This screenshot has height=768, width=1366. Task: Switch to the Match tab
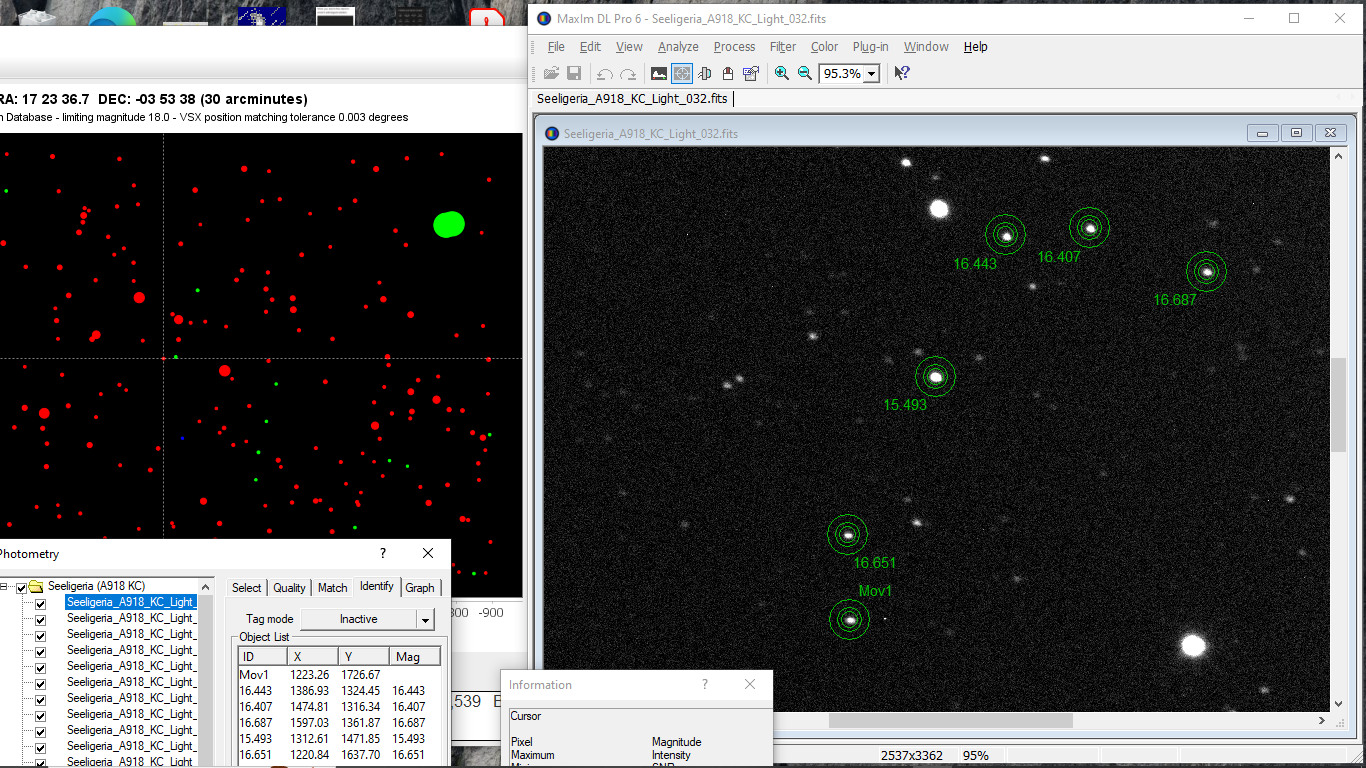(x=332, y=588)
